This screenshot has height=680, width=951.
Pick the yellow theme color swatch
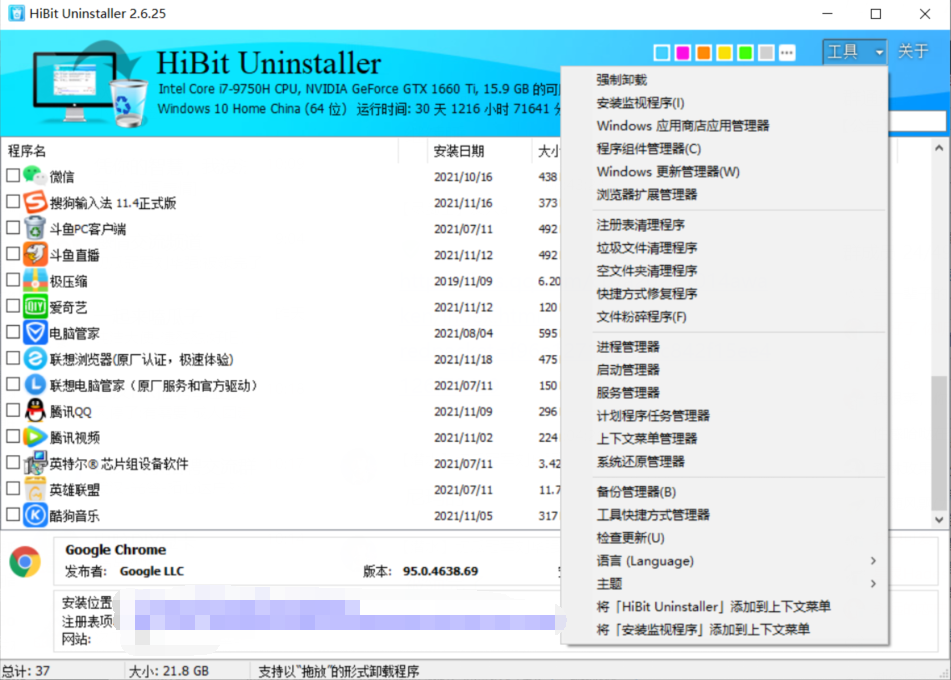click(x=724, y=53)
